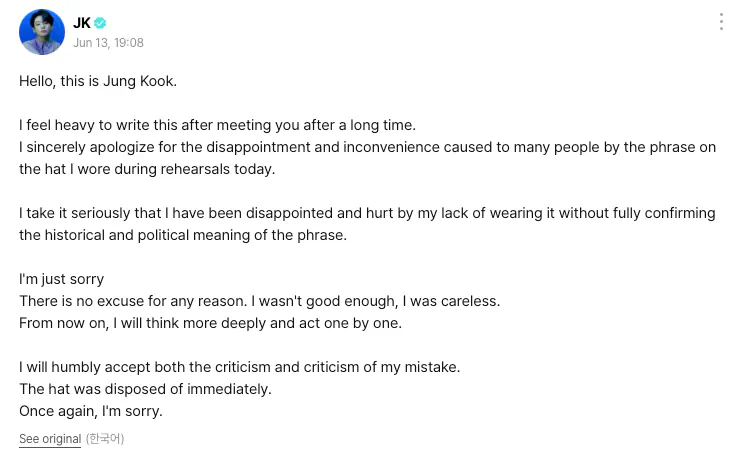The width and height of the screenshot is (734, 463).
Task: Click the 19:08 time in the timestamp
Action: click(129, 43)
